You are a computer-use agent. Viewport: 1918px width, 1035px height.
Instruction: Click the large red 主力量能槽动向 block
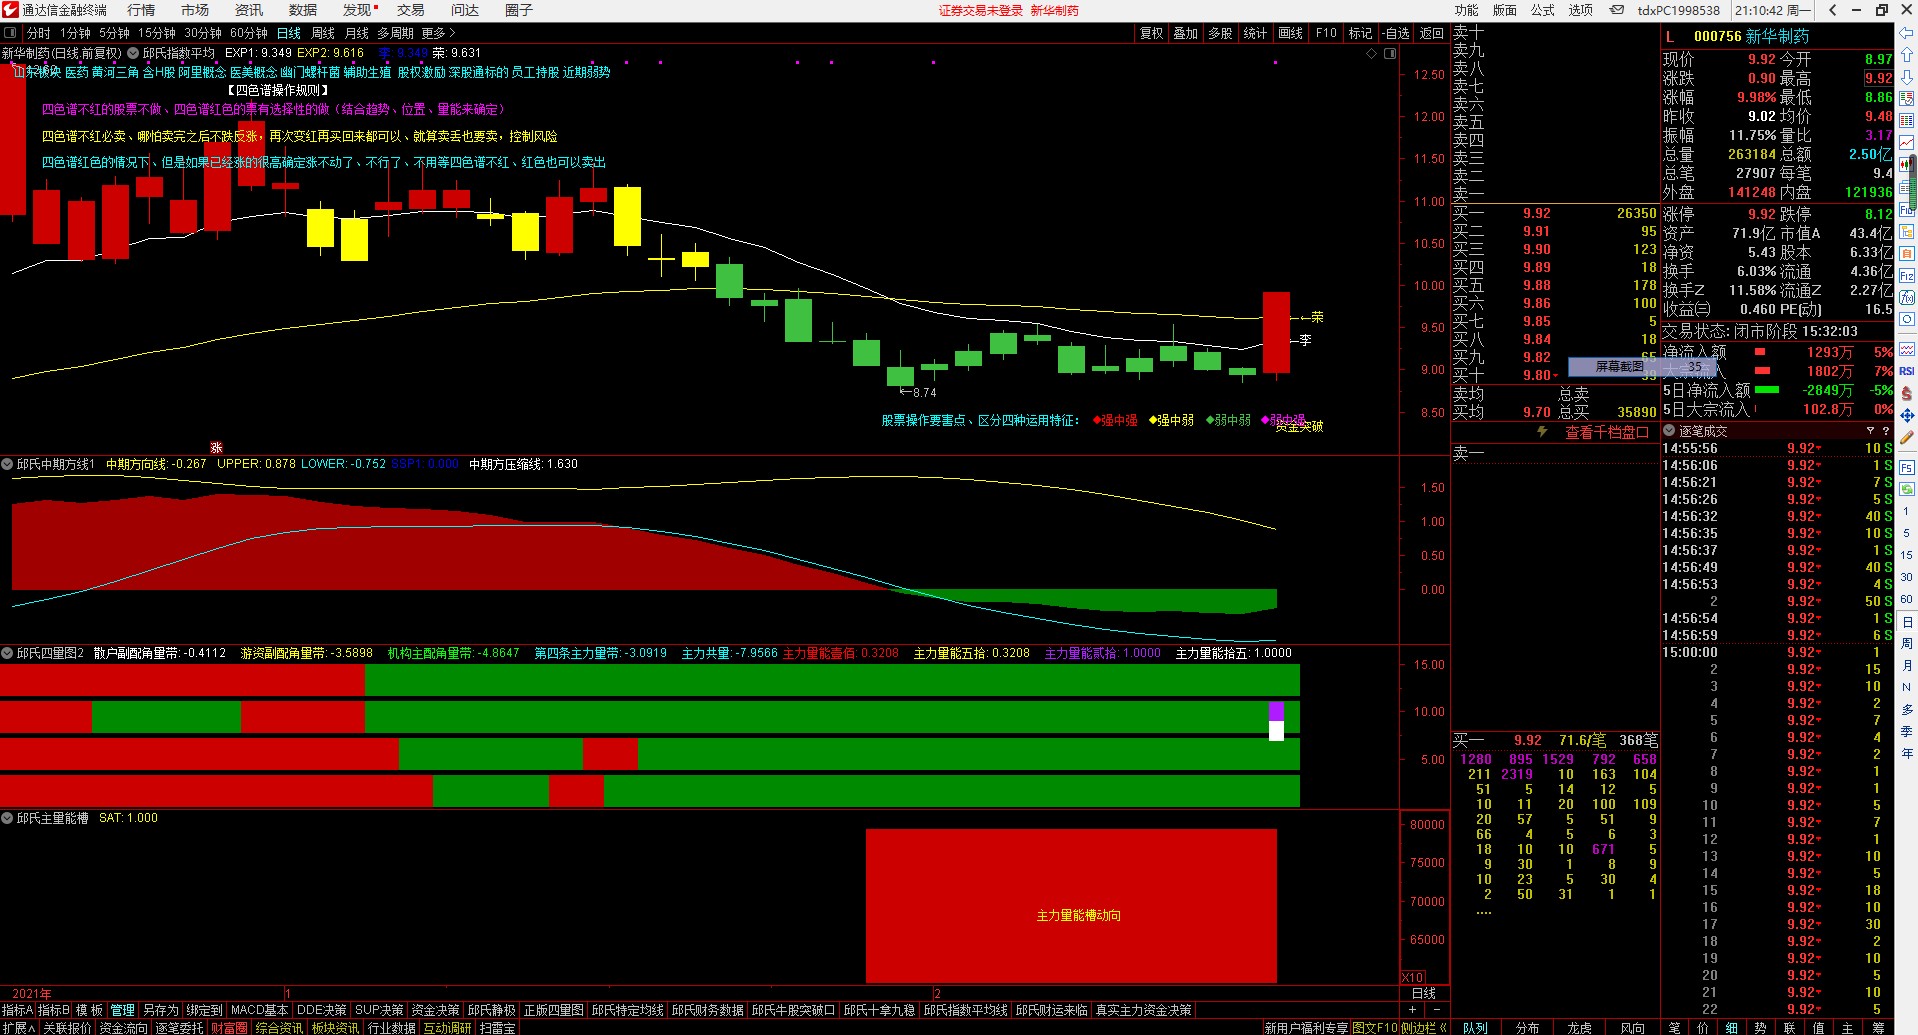[x=1071, y=906]
